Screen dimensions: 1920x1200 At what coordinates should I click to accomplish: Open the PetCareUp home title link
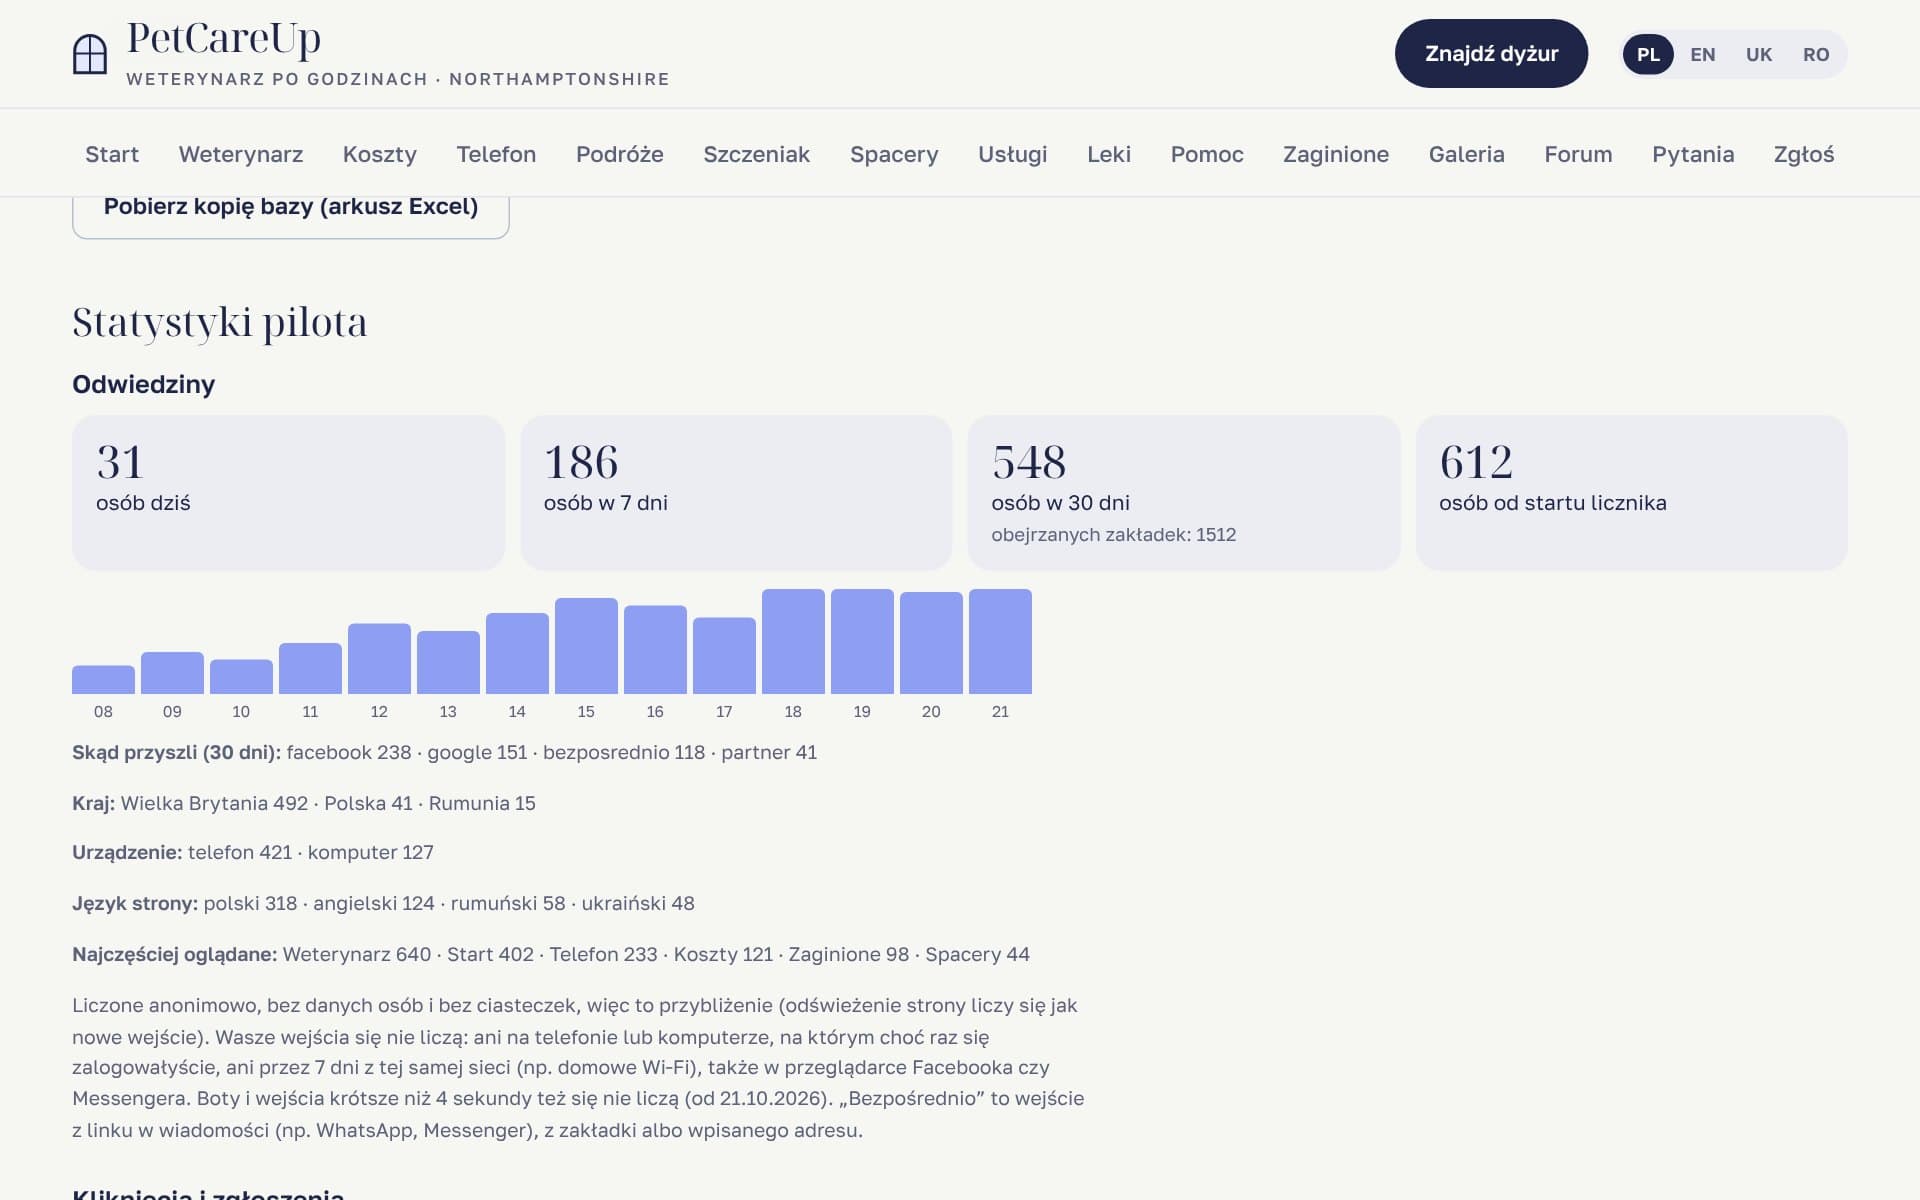[224, 39]
